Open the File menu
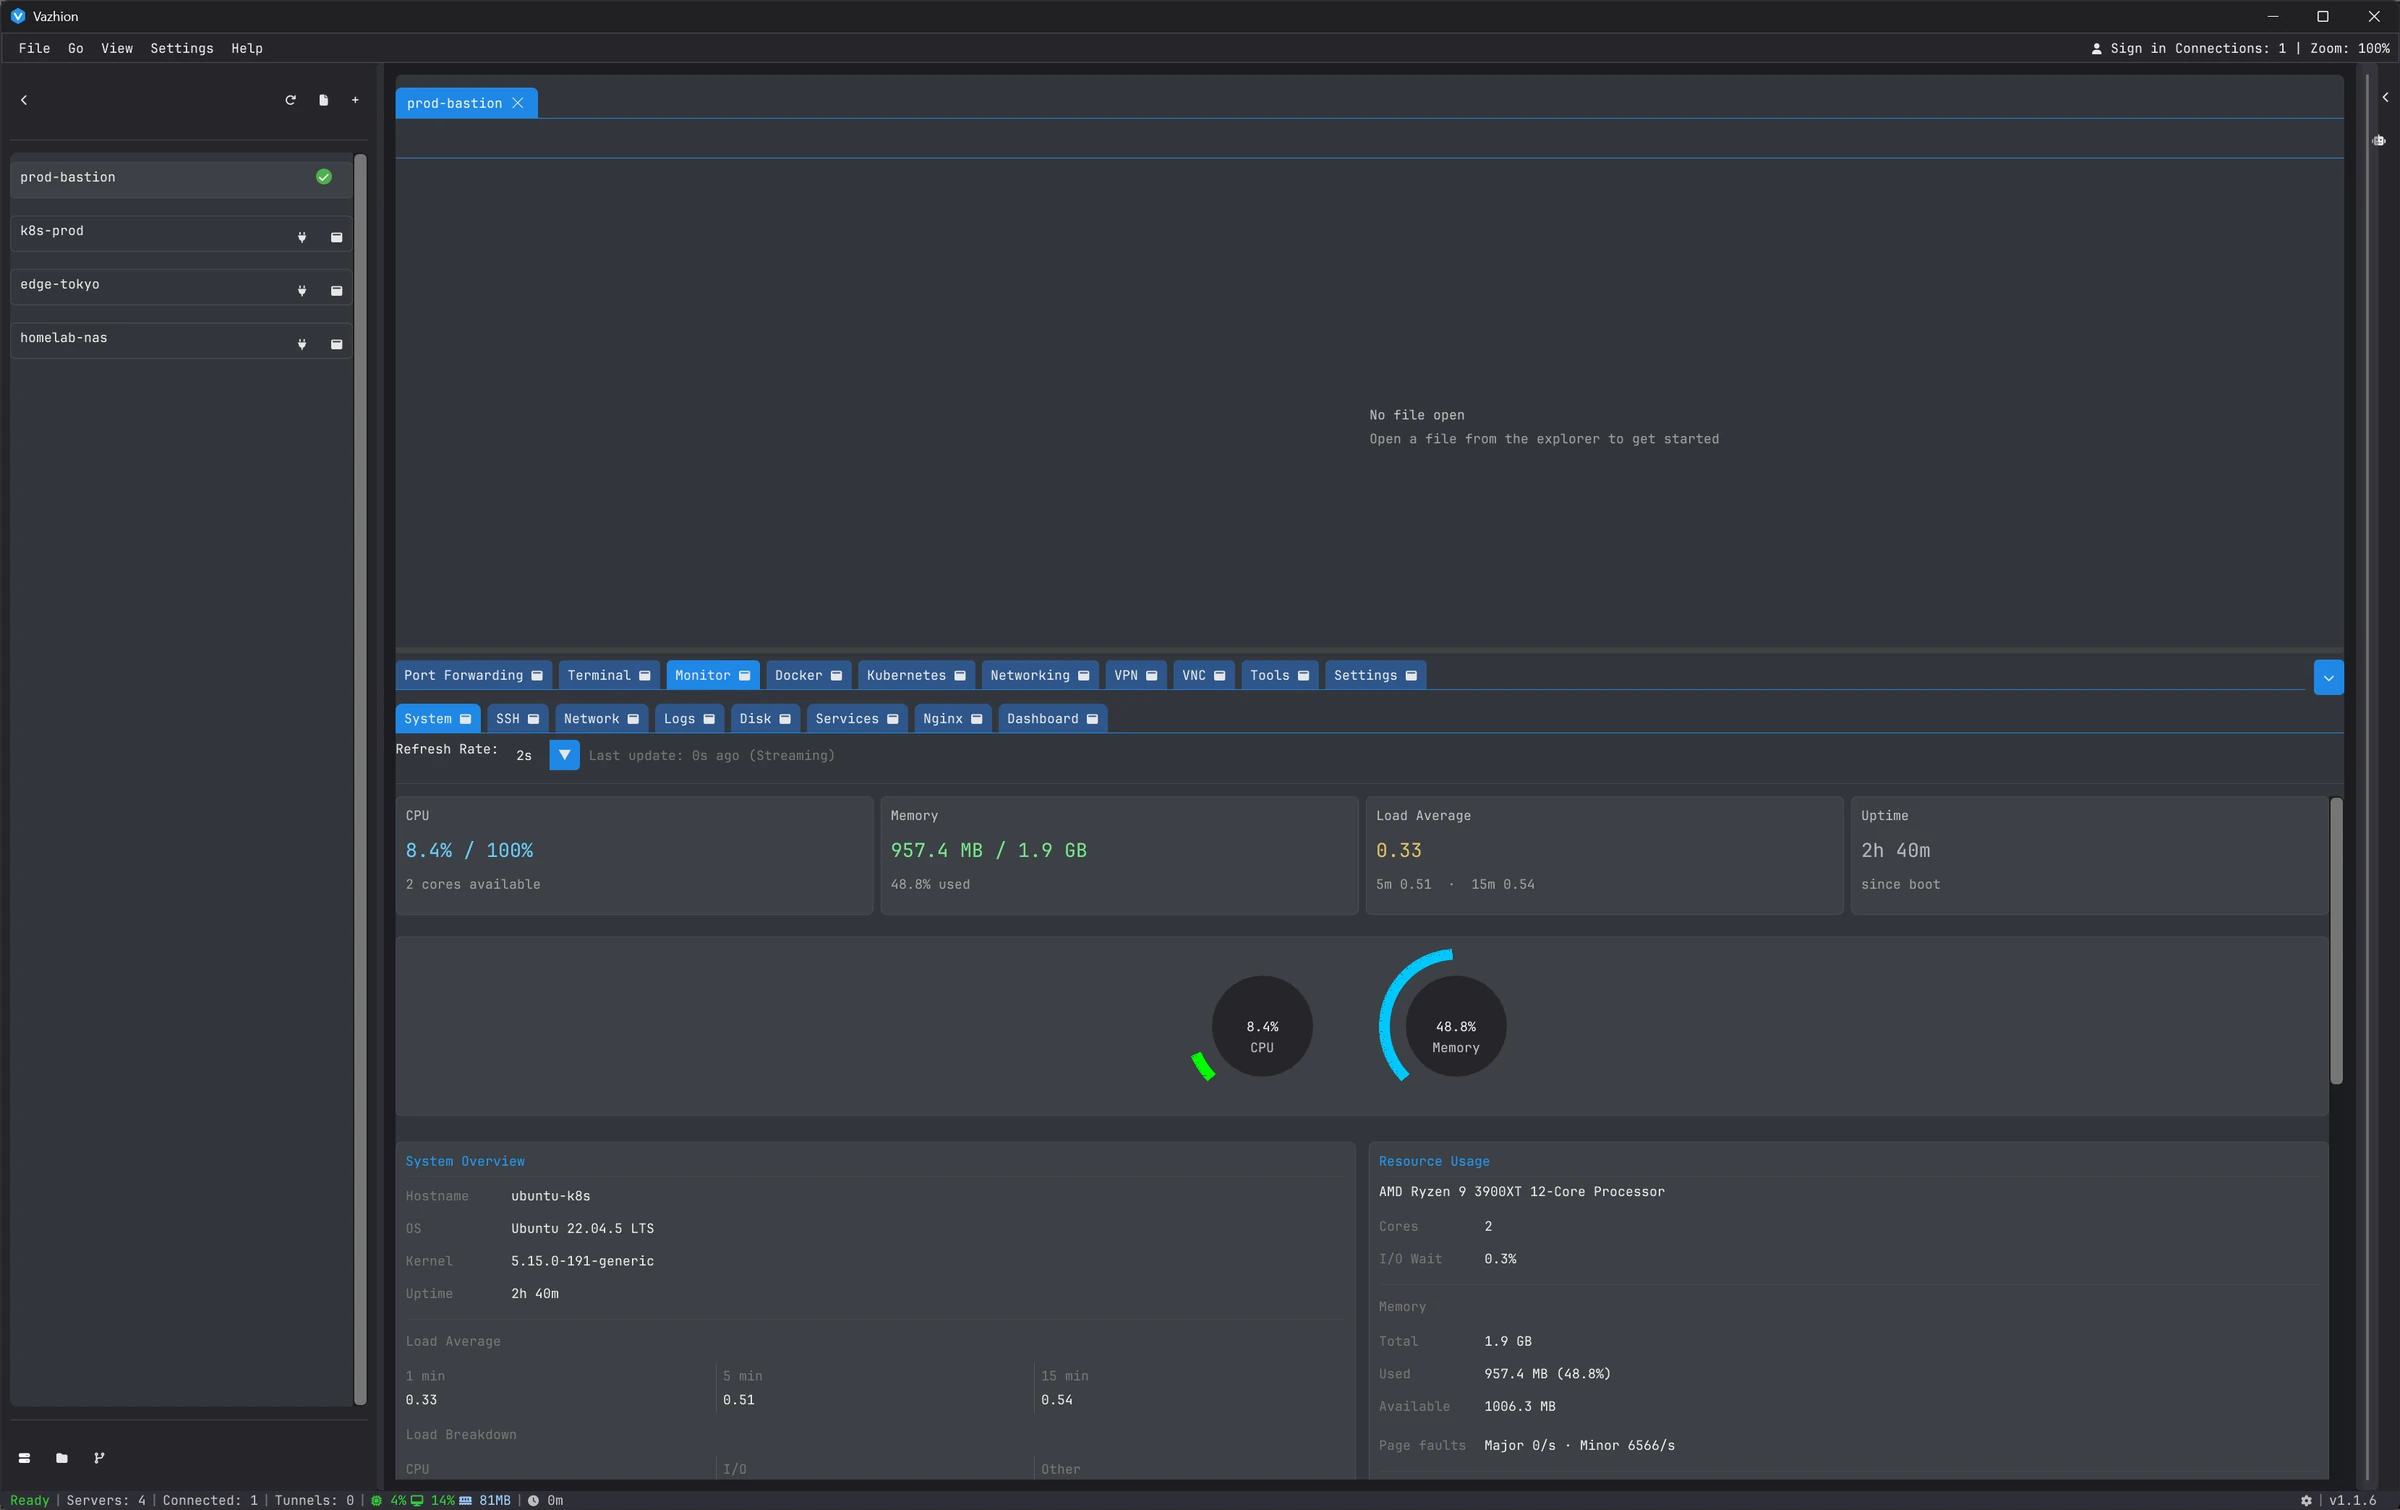Image resolution: width=2400 pixels, height=1510 pixels. click(34, 48)
